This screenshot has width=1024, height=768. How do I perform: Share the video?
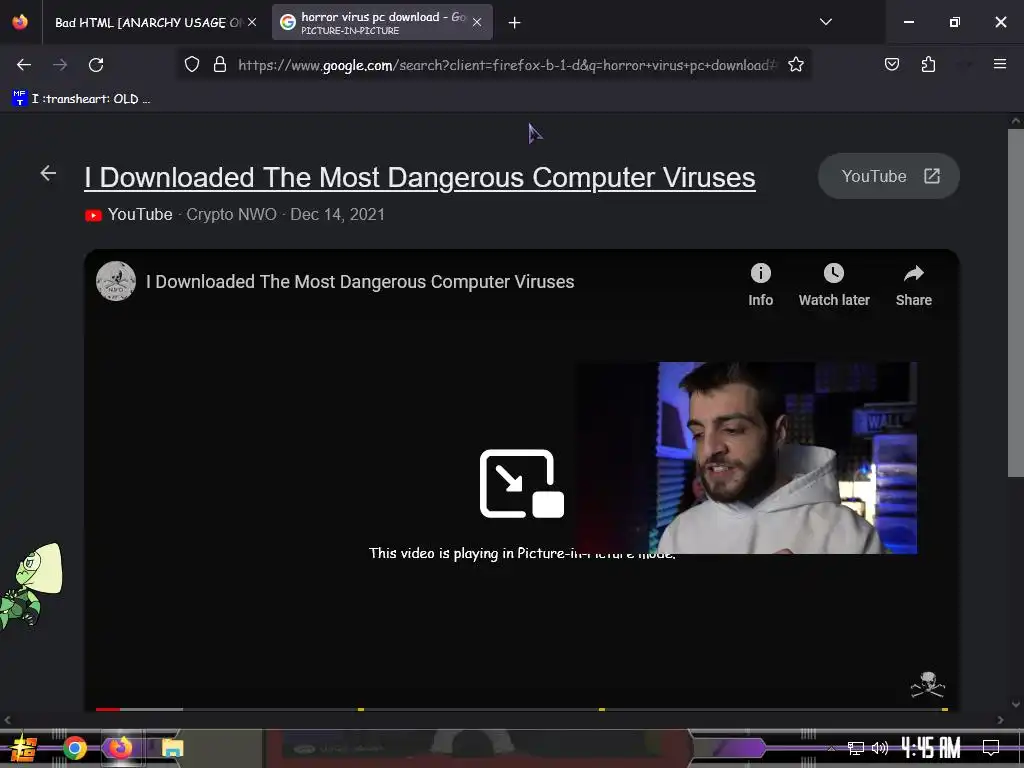tap(914, 285)
